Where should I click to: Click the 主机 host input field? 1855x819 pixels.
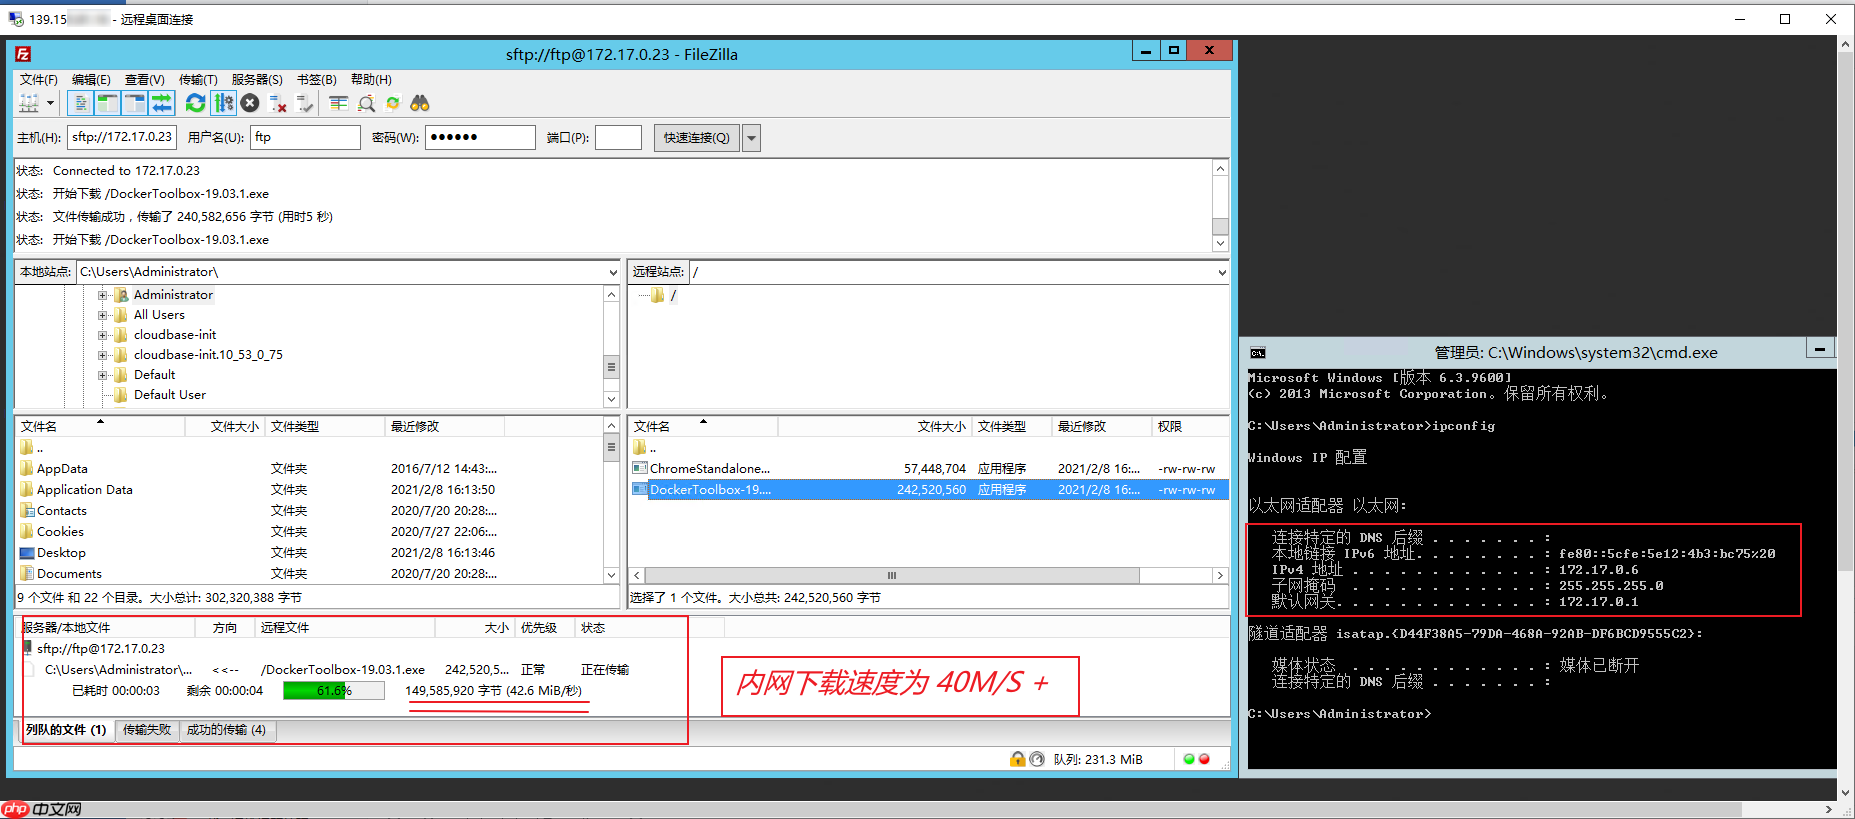click(x=123, y=137)
